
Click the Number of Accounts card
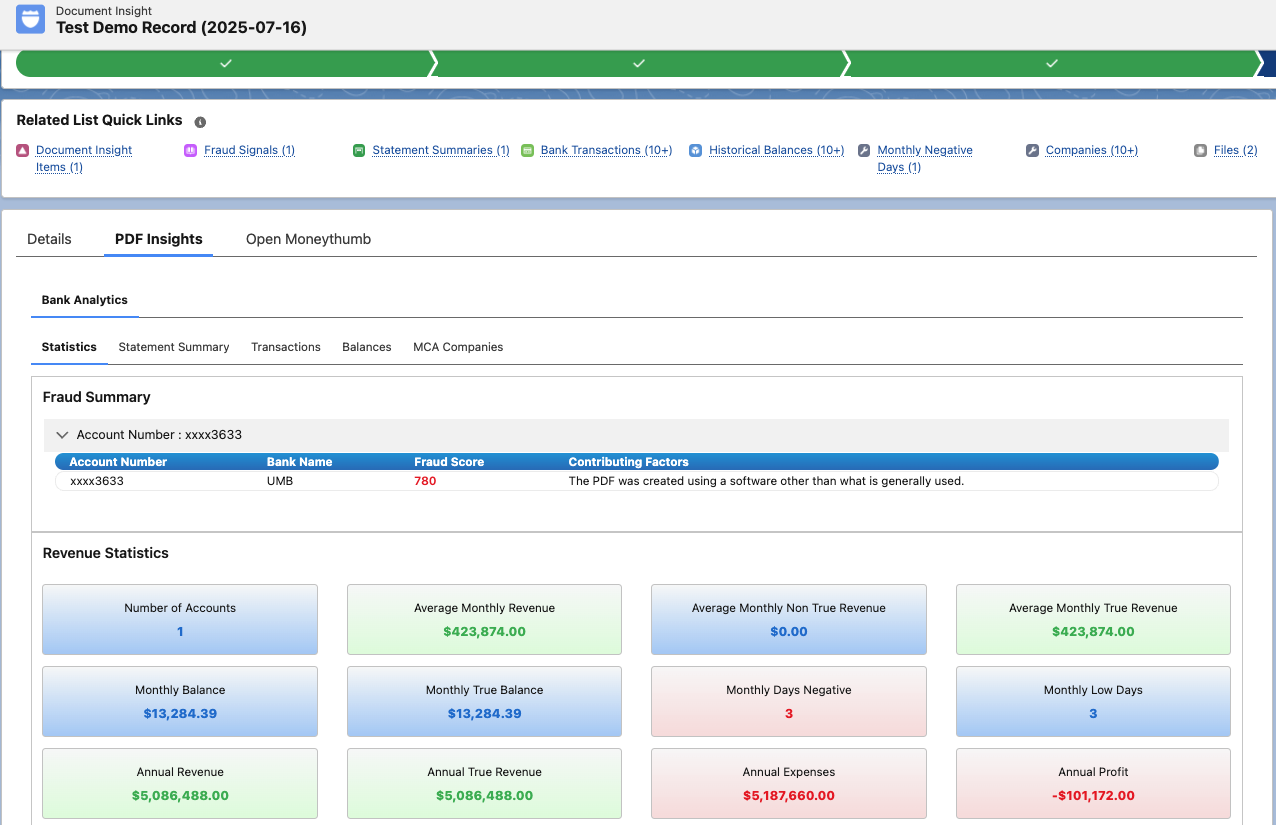(x=180, y=620)
